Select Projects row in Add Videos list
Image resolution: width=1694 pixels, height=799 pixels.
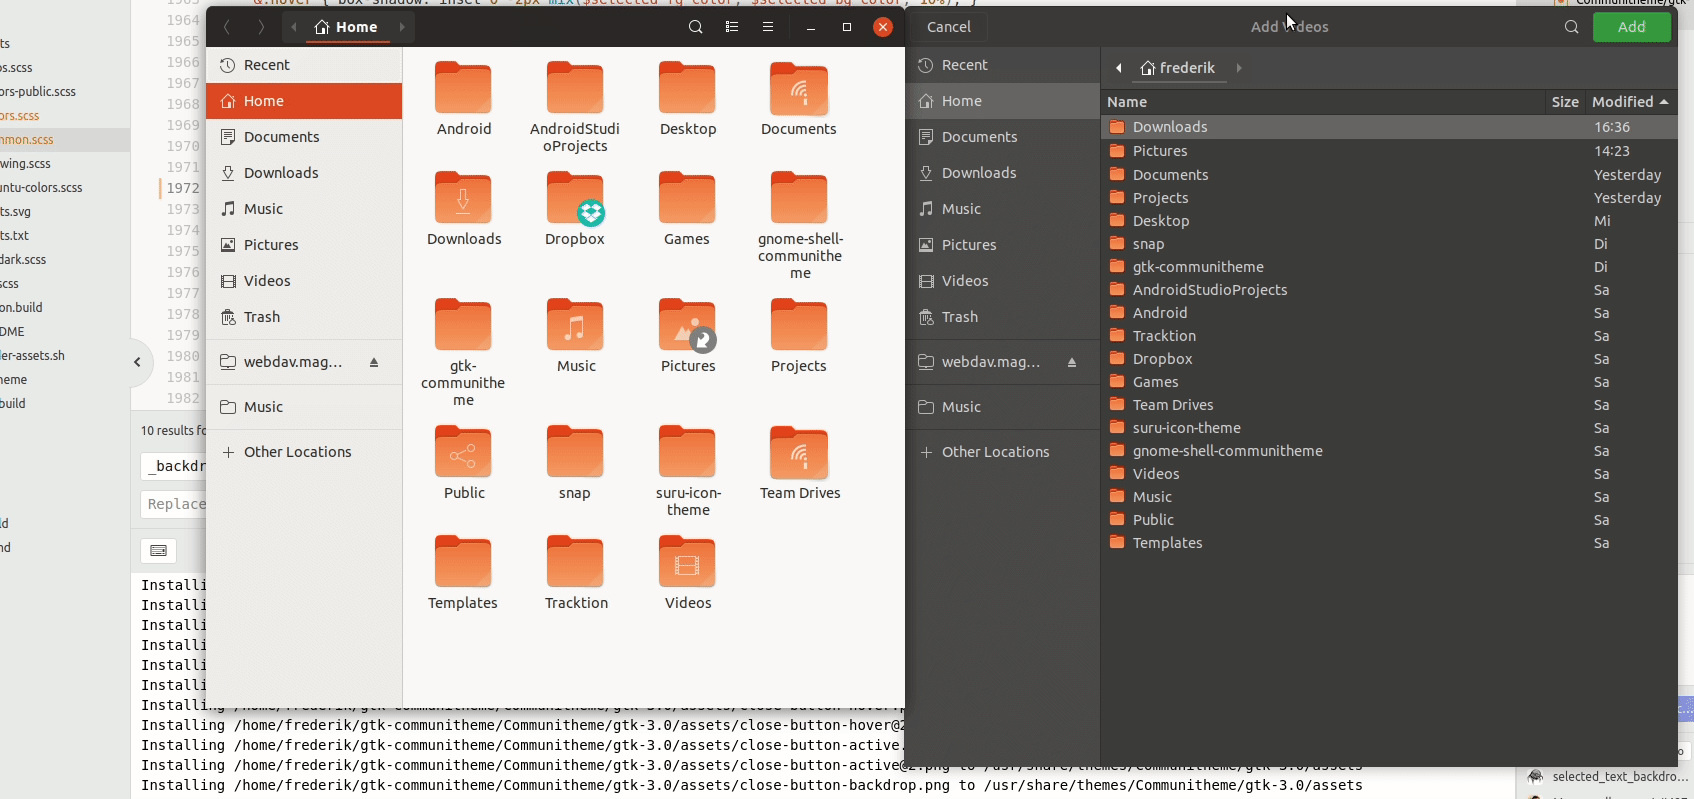(x=1389, y=198)
